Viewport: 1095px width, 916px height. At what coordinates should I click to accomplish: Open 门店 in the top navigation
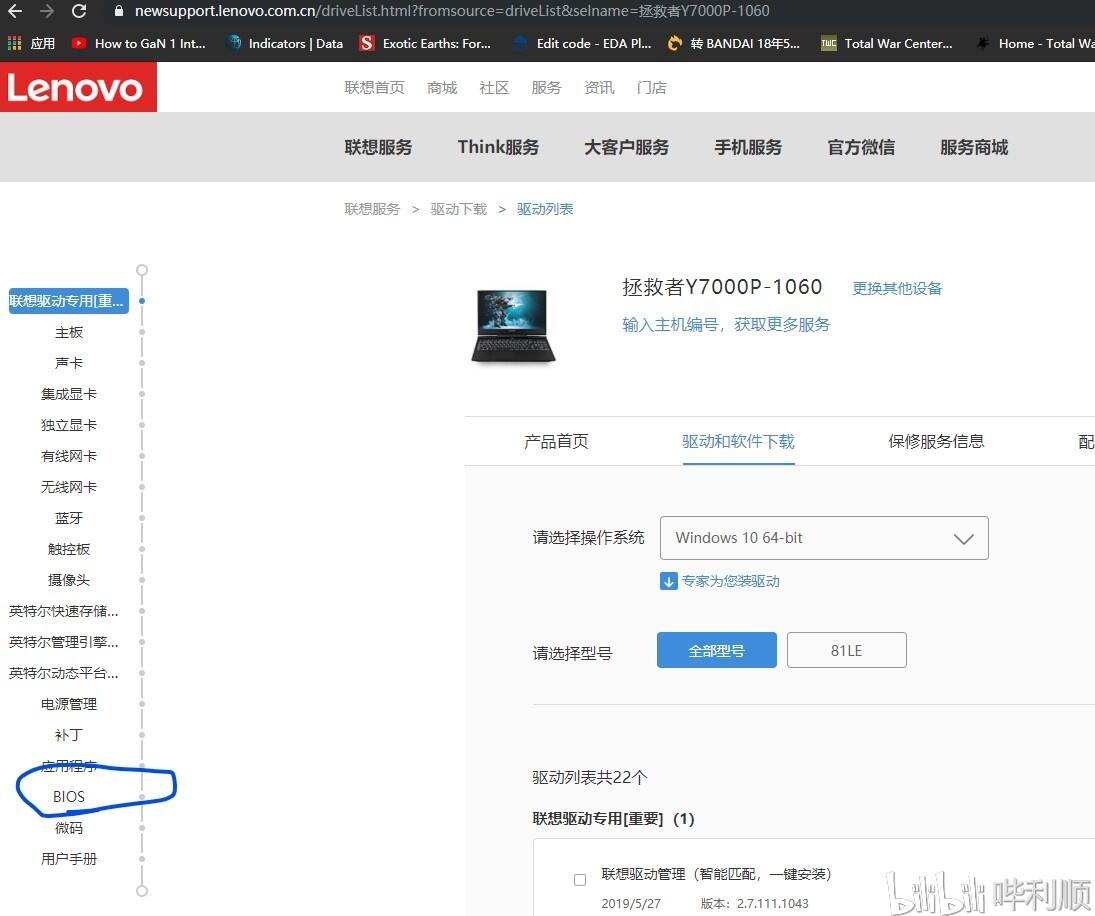(652, 87)
